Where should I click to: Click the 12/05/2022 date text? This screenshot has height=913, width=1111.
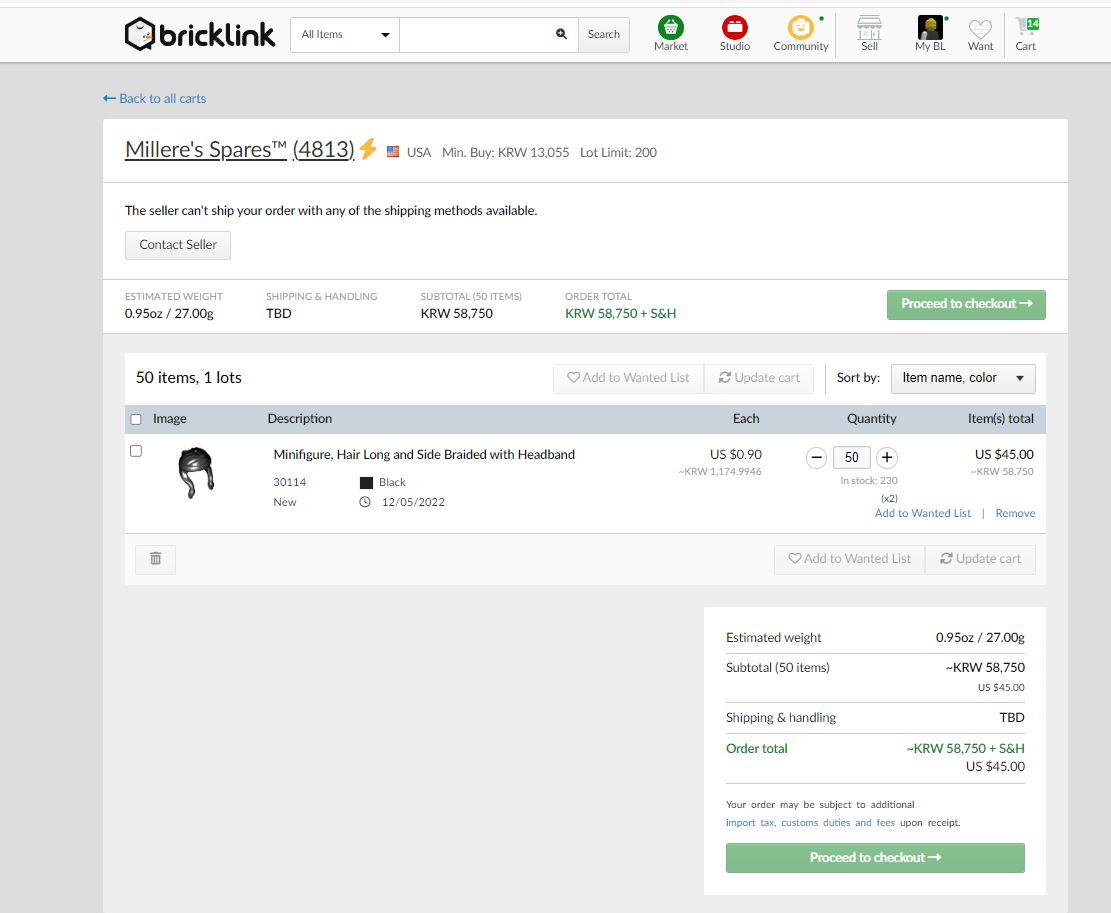413,502
